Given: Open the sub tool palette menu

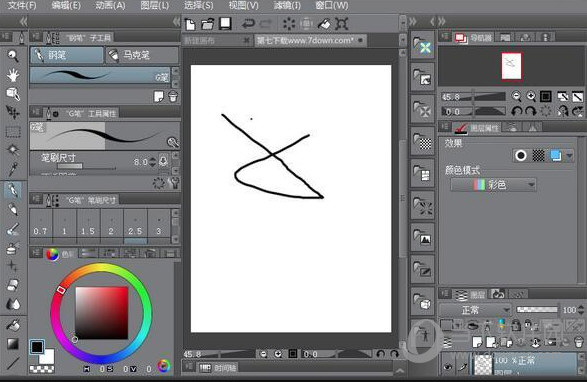Looking at the screenshot, I should pyautogui.click(x=36, y=37).
